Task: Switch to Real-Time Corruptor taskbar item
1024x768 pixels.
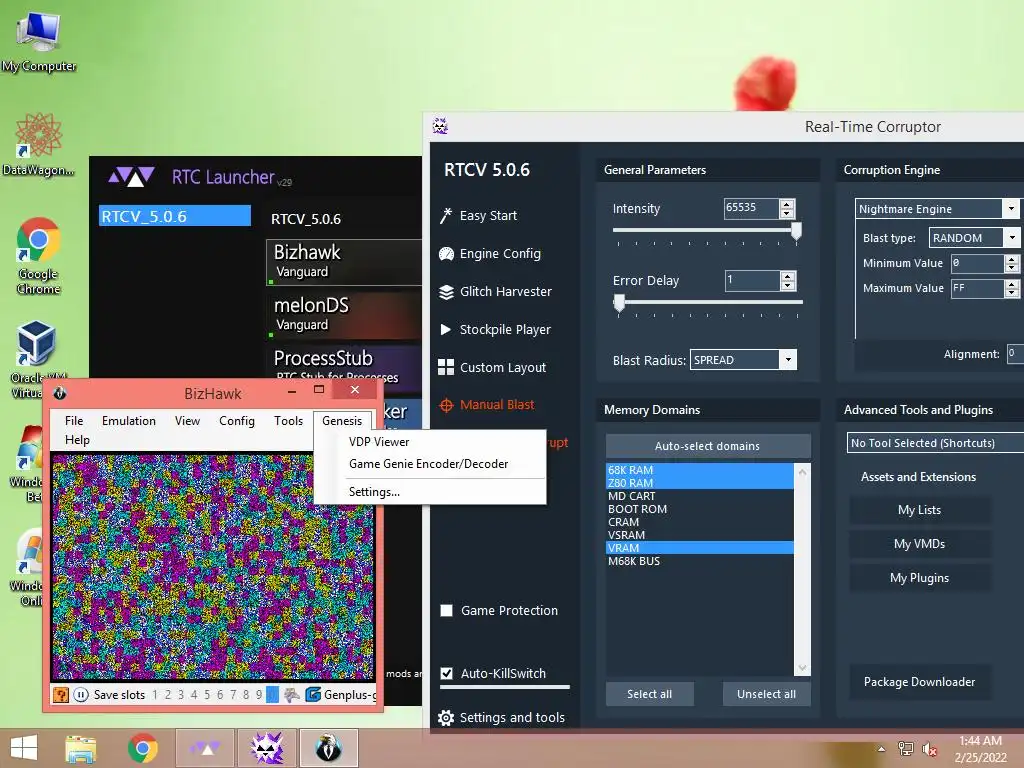Action: tap(266, 748)
